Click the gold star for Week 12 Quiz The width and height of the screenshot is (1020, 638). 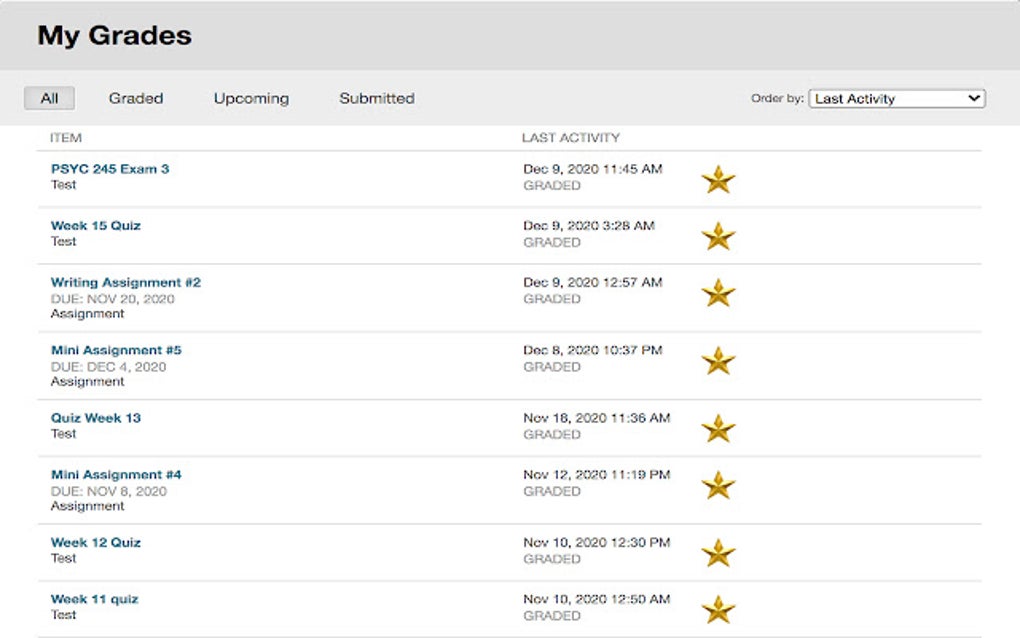click(718, 553)
